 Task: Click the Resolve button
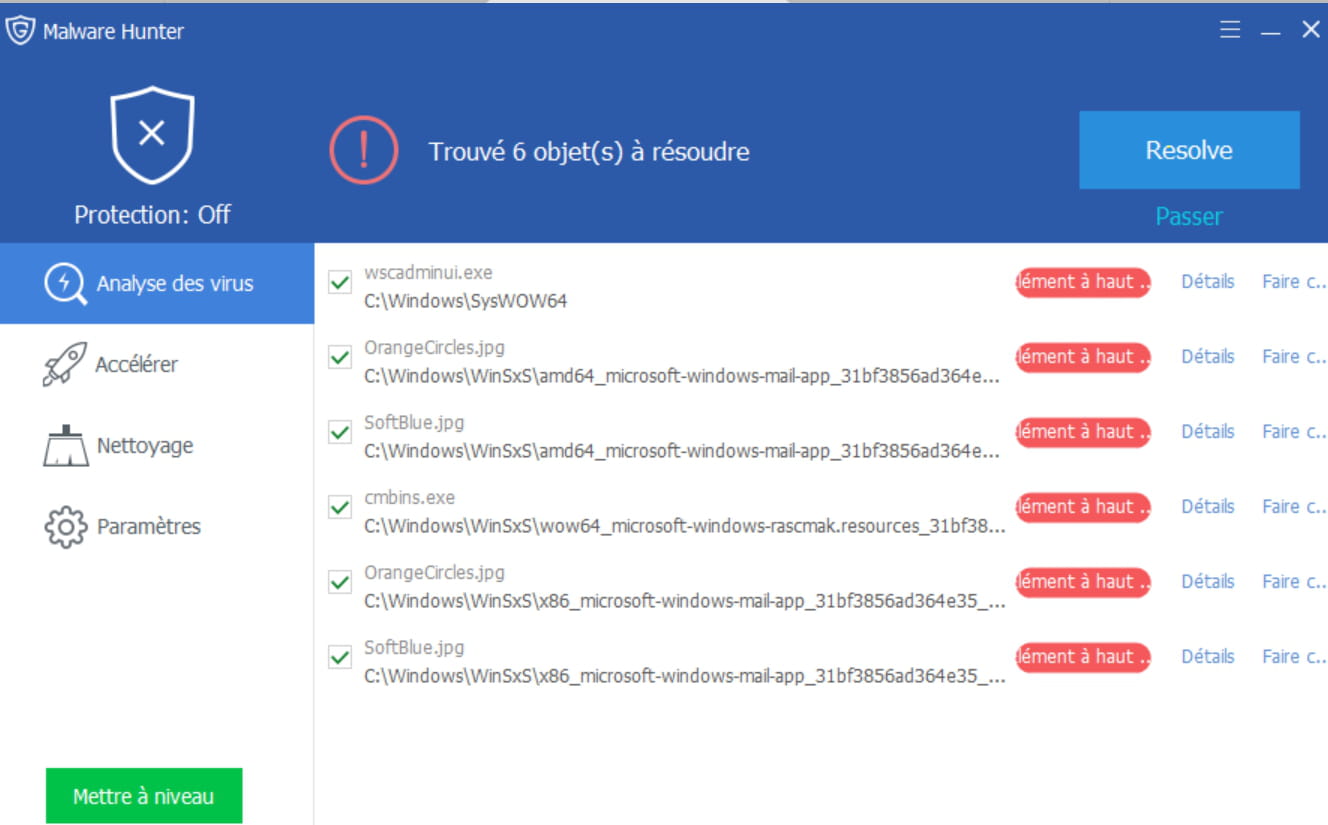(1189, 150)
